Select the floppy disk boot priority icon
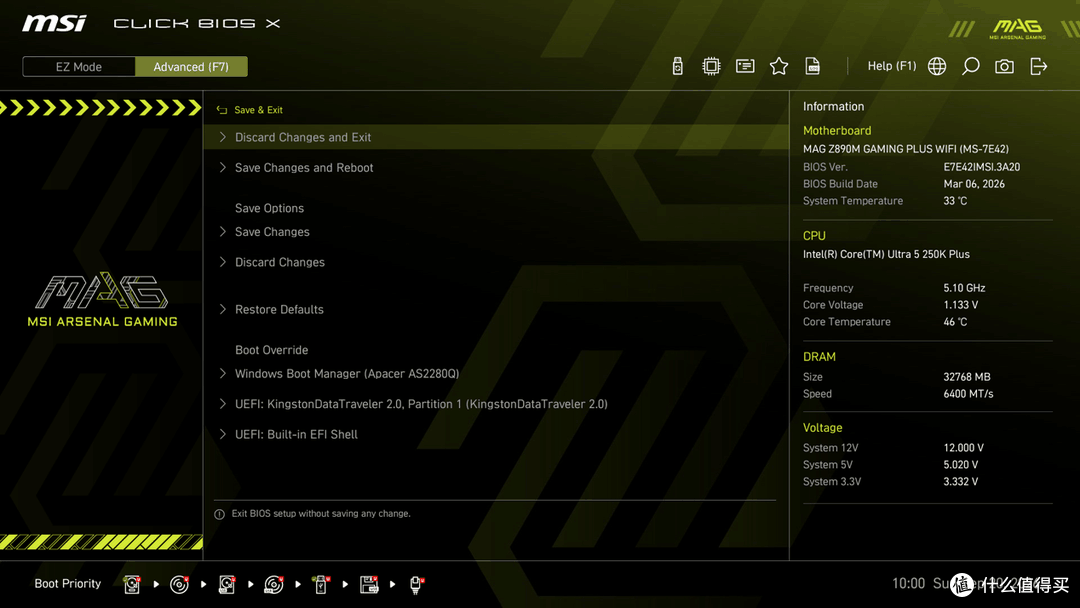Viewport: 1080px width, 608px height. pos(369,585)
